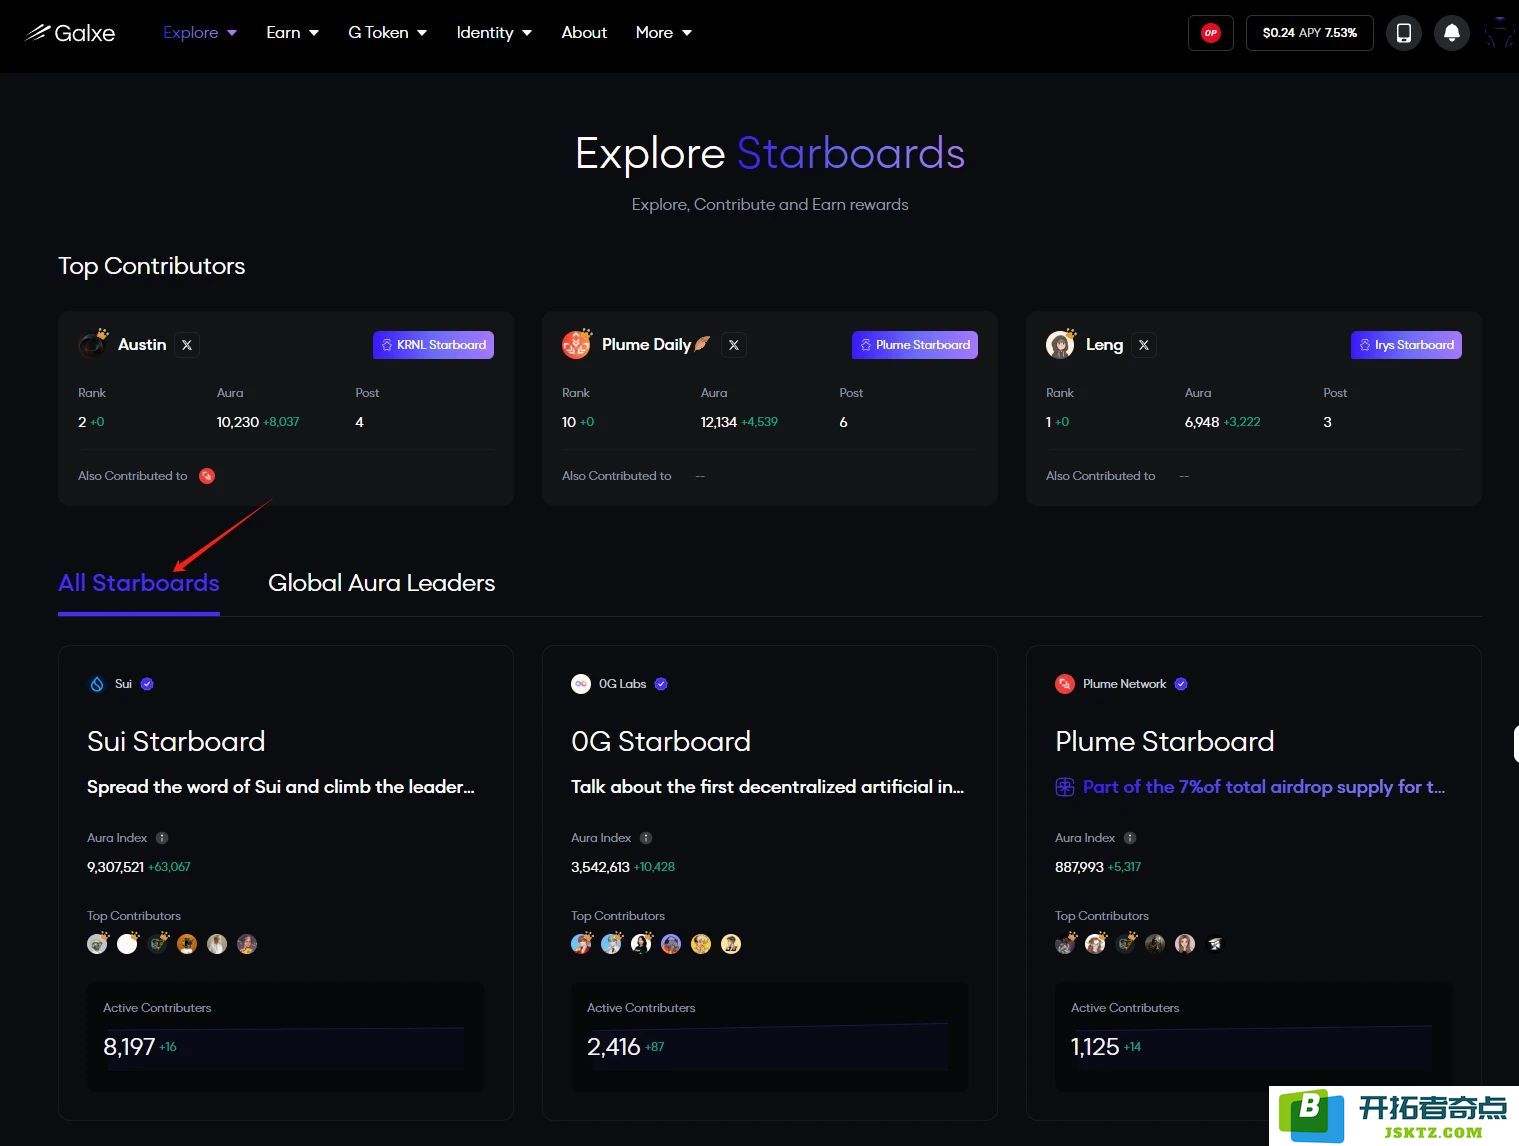Click the red OP network icon

(1210, 33)
